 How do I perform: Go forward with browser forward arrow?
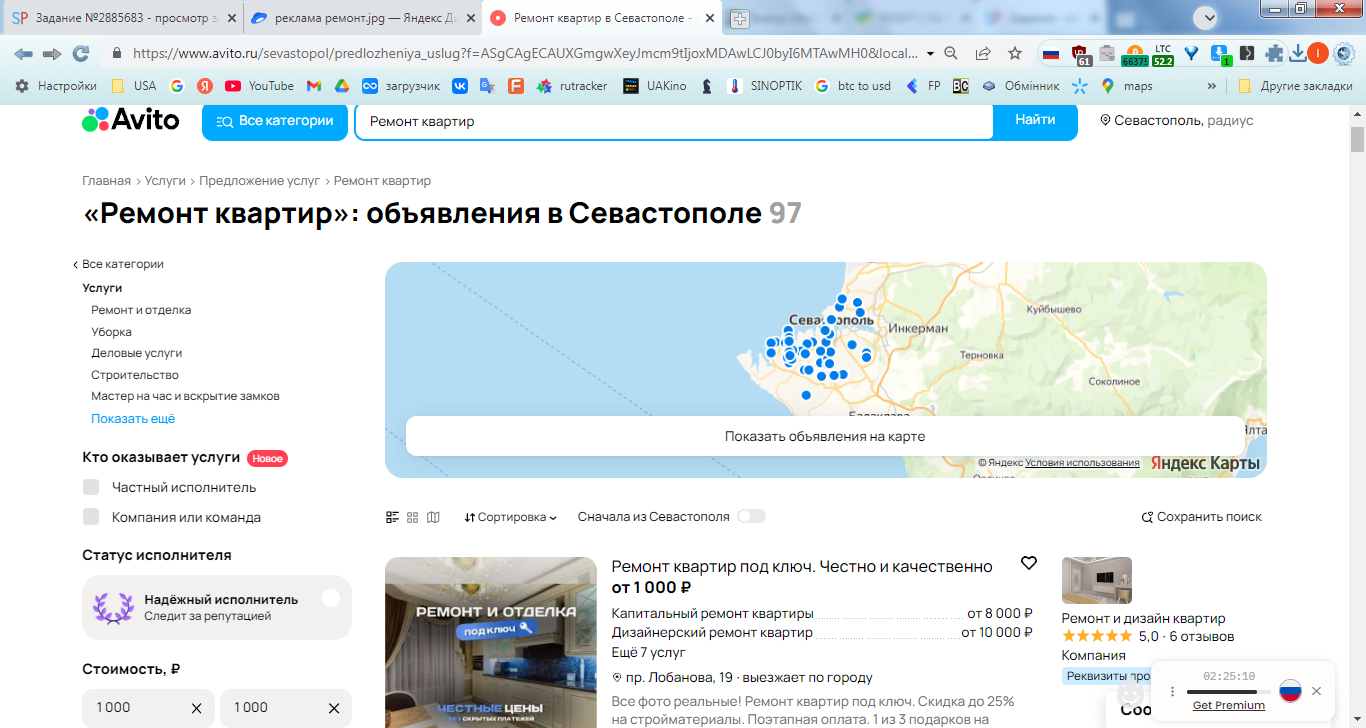pos(52,53)
